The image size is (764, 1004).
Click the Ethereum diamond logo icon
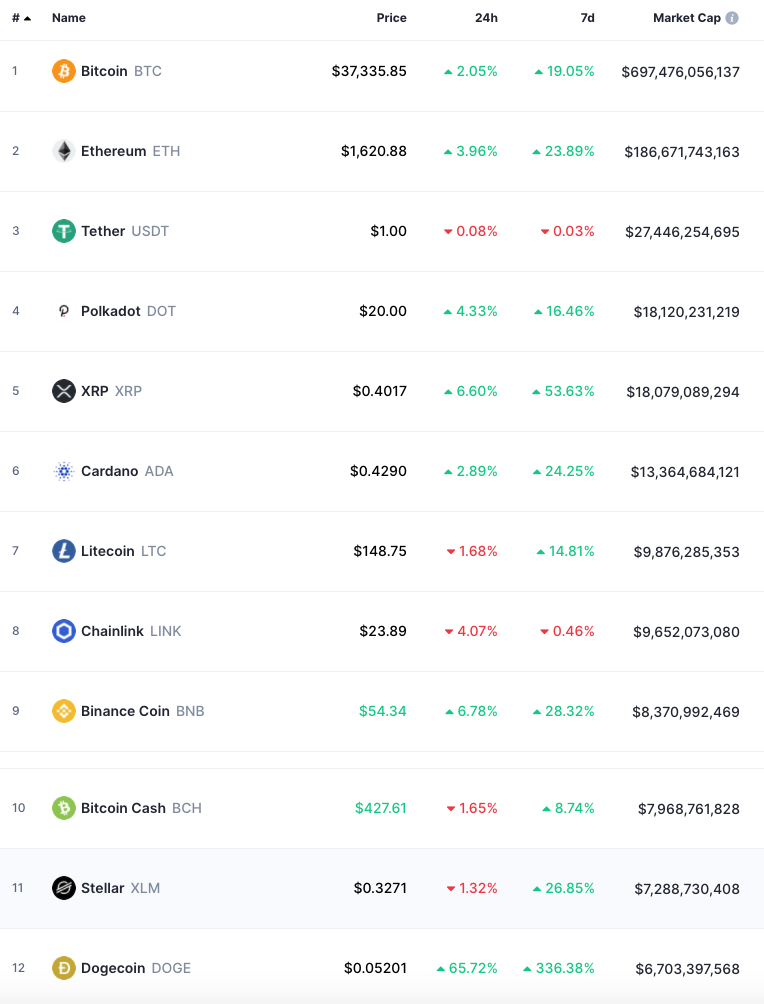63,151
